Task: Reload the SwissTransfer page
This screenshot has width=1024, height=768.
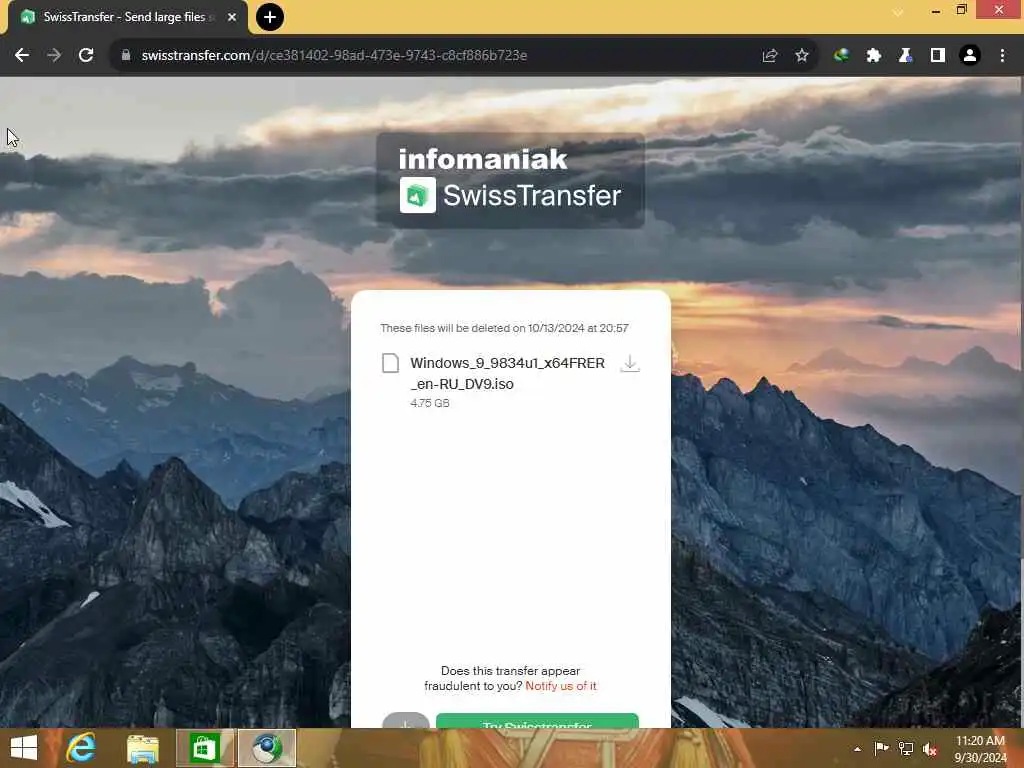Action: point(86,56)
